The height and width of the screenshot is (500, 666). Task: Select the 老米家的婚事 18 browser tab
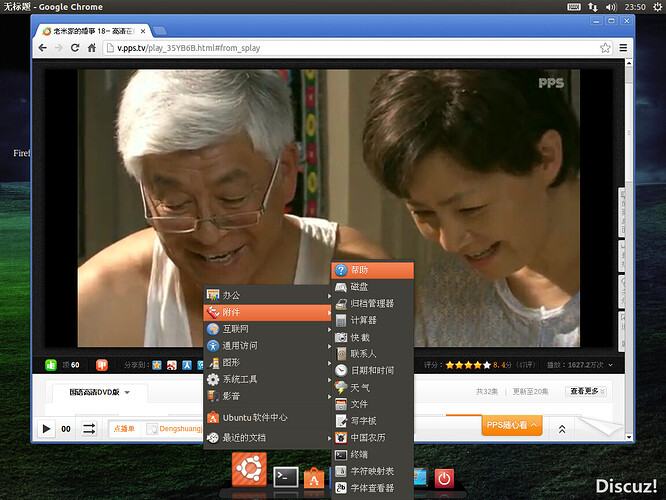click(93, 31)
